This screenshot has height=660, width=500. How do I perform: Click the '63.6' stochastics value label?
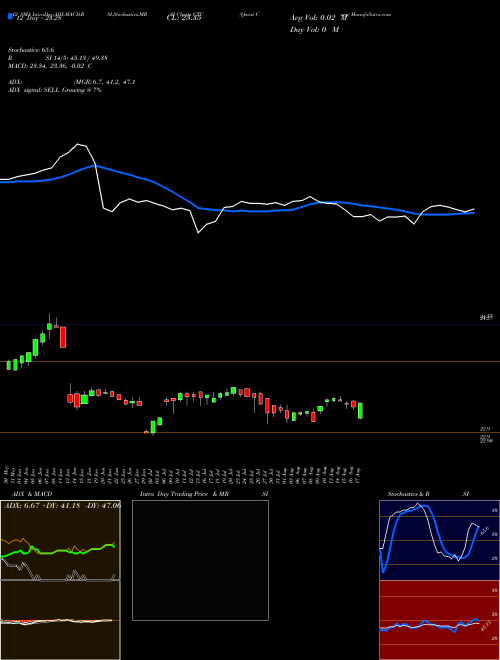tap(485, 530)
